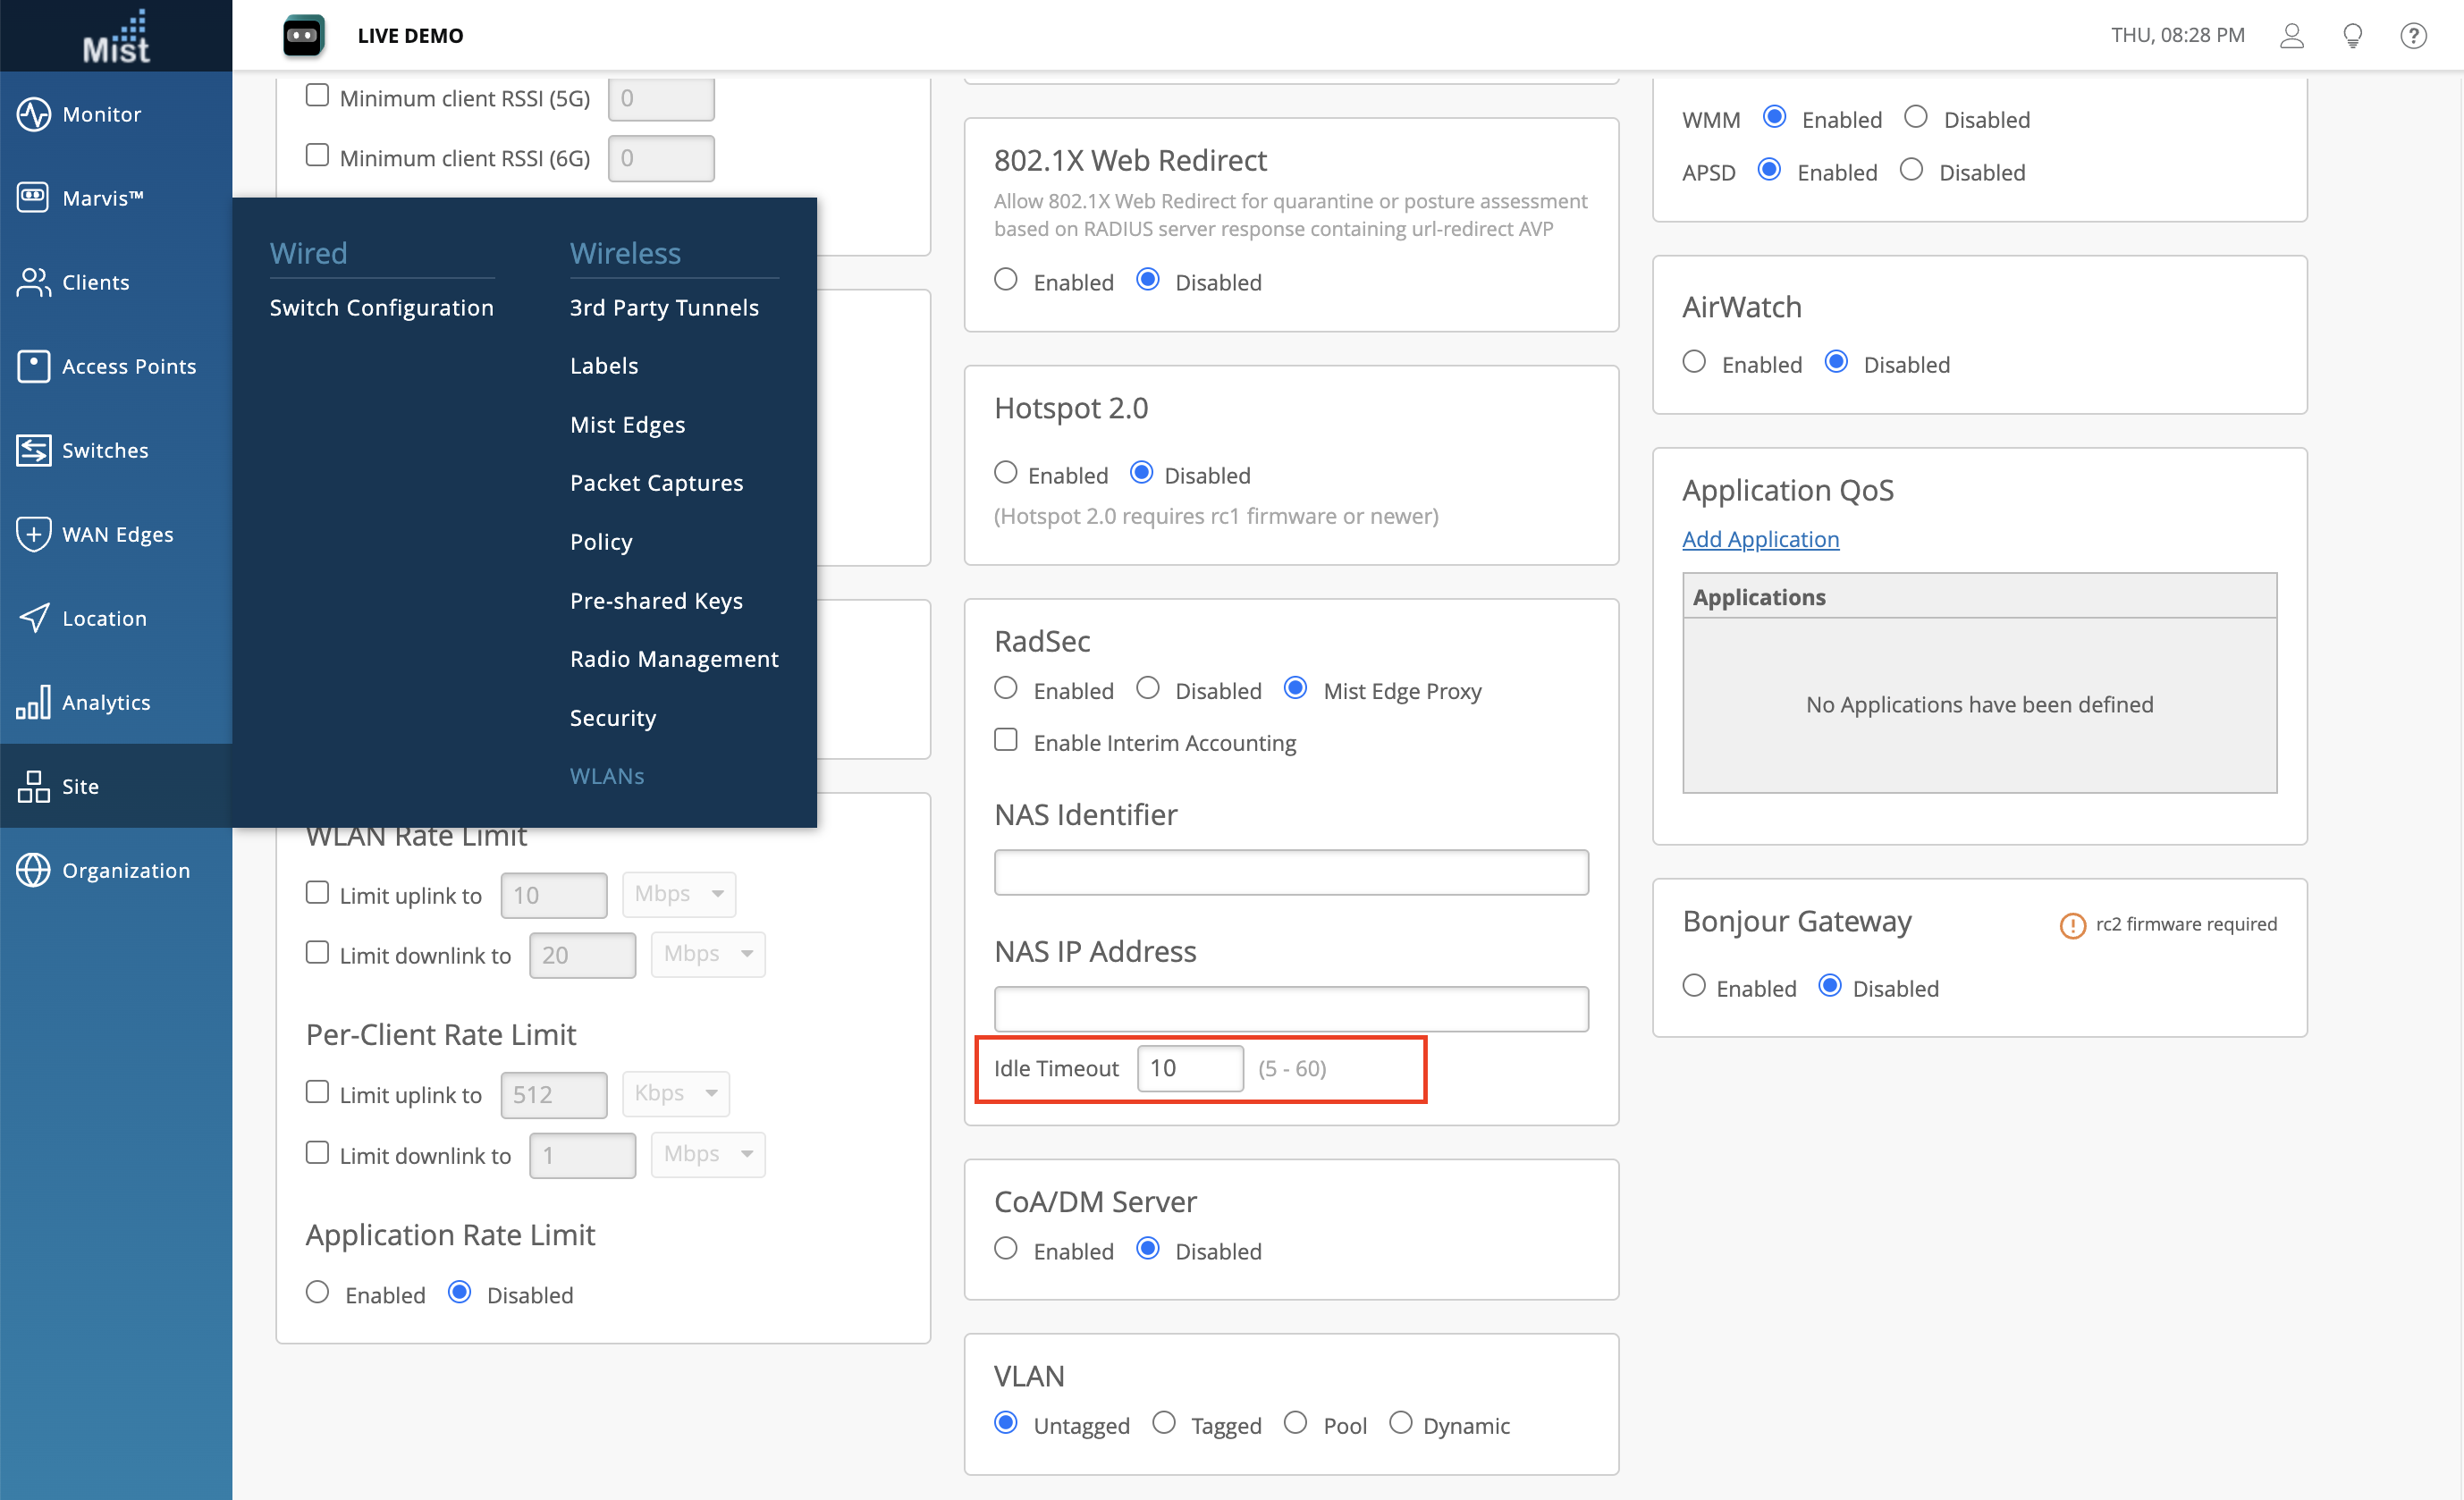Image resolution: width=2464 pixels, height=1500 pixels.
Task: Expand Per-Client downlink Mbps dropdown
Action: (x=707, y=1154)
